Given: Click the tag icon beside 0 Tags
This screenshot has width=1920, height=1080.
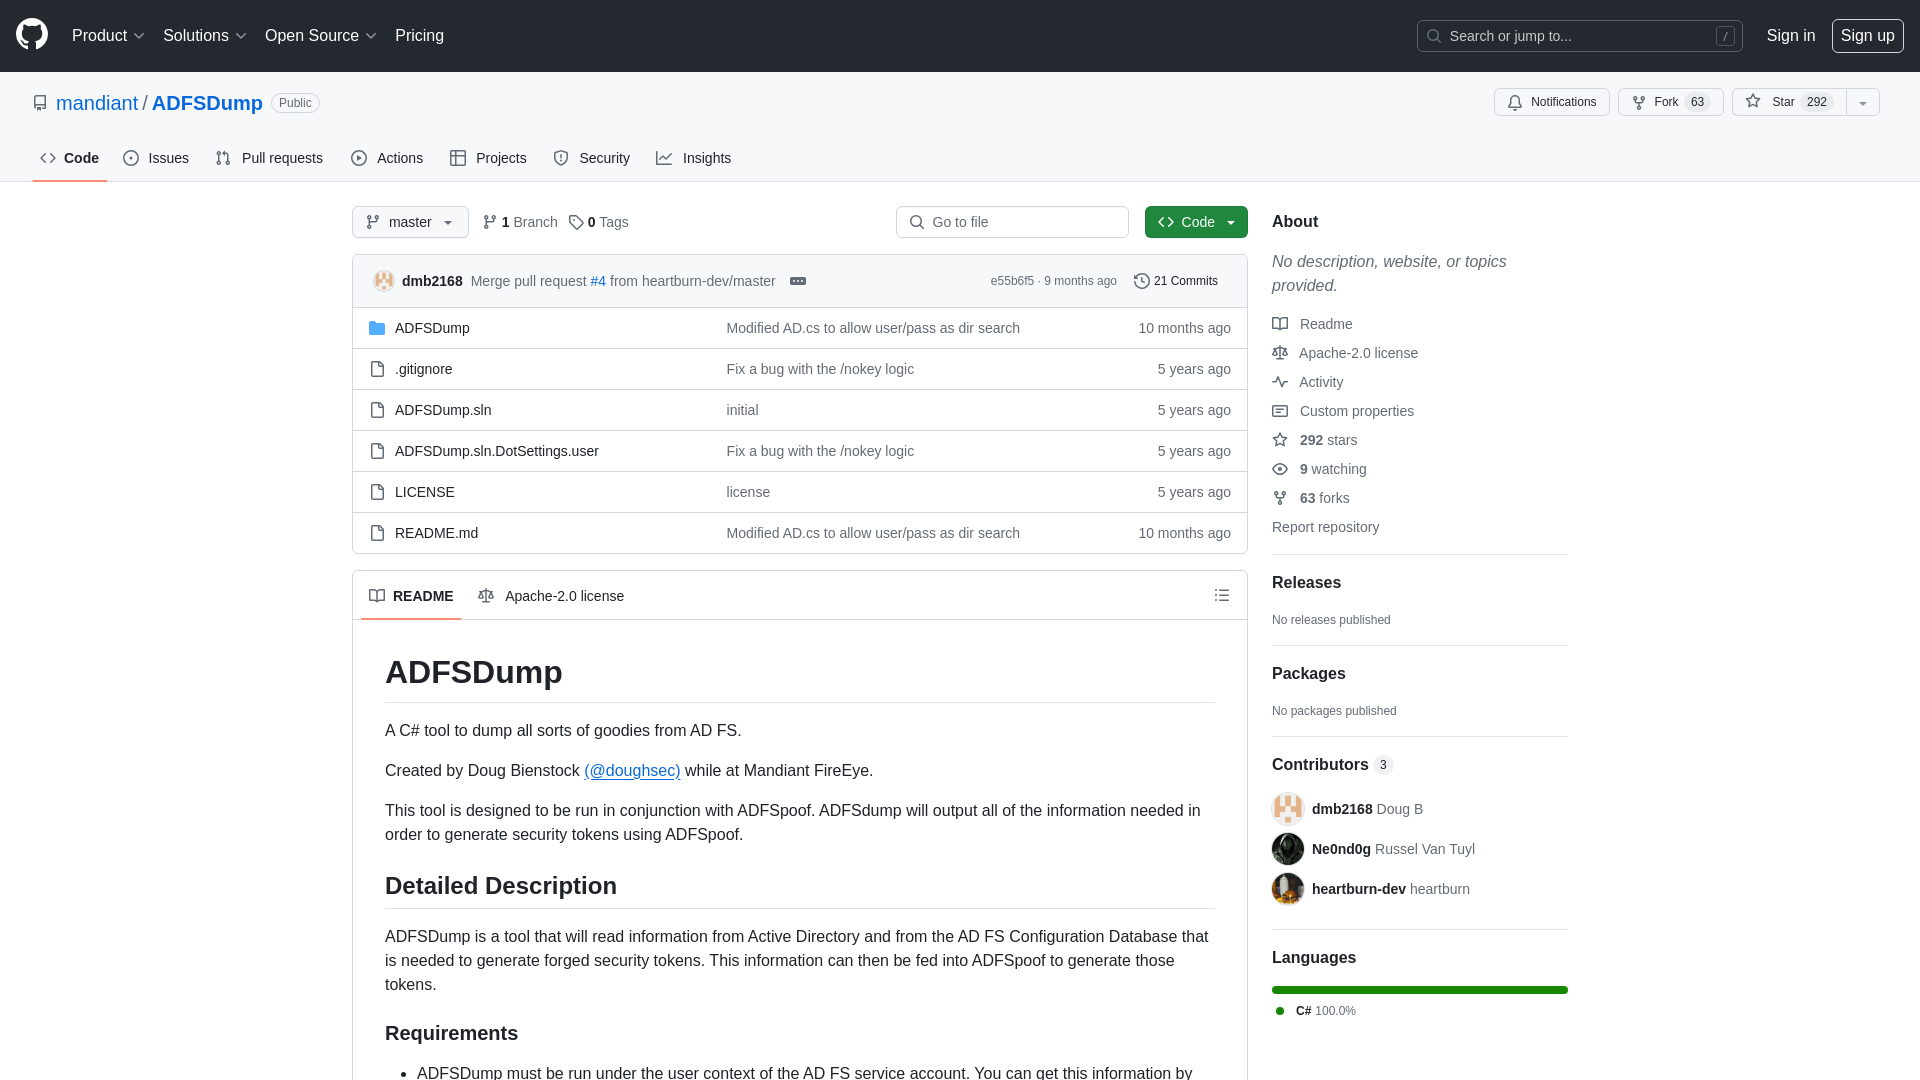Looking at the screenshot, I should click(576, 222).
